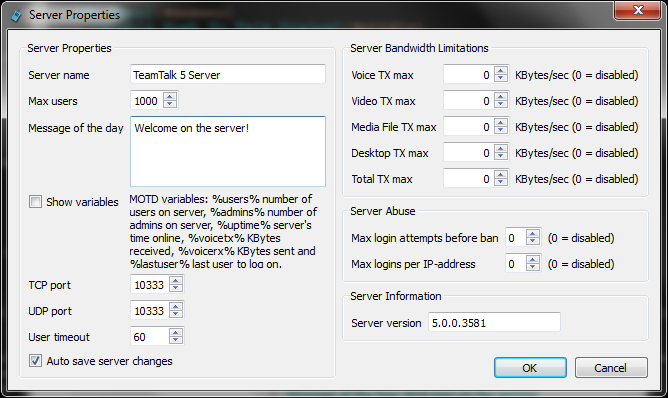This screenshot has height=398, width=668.
Task: Click Max login attempts value field
Action: click(x=515, y=237)
